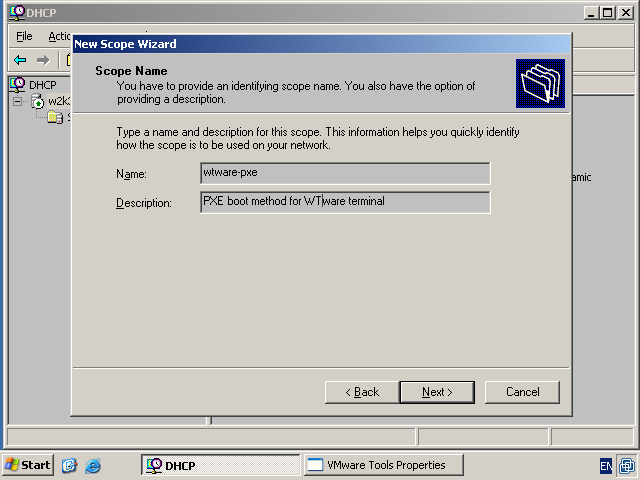This screenshot has width=640, height=480.
Task: Cancel the New Scope Wizard
Action: tap(522, 392)
